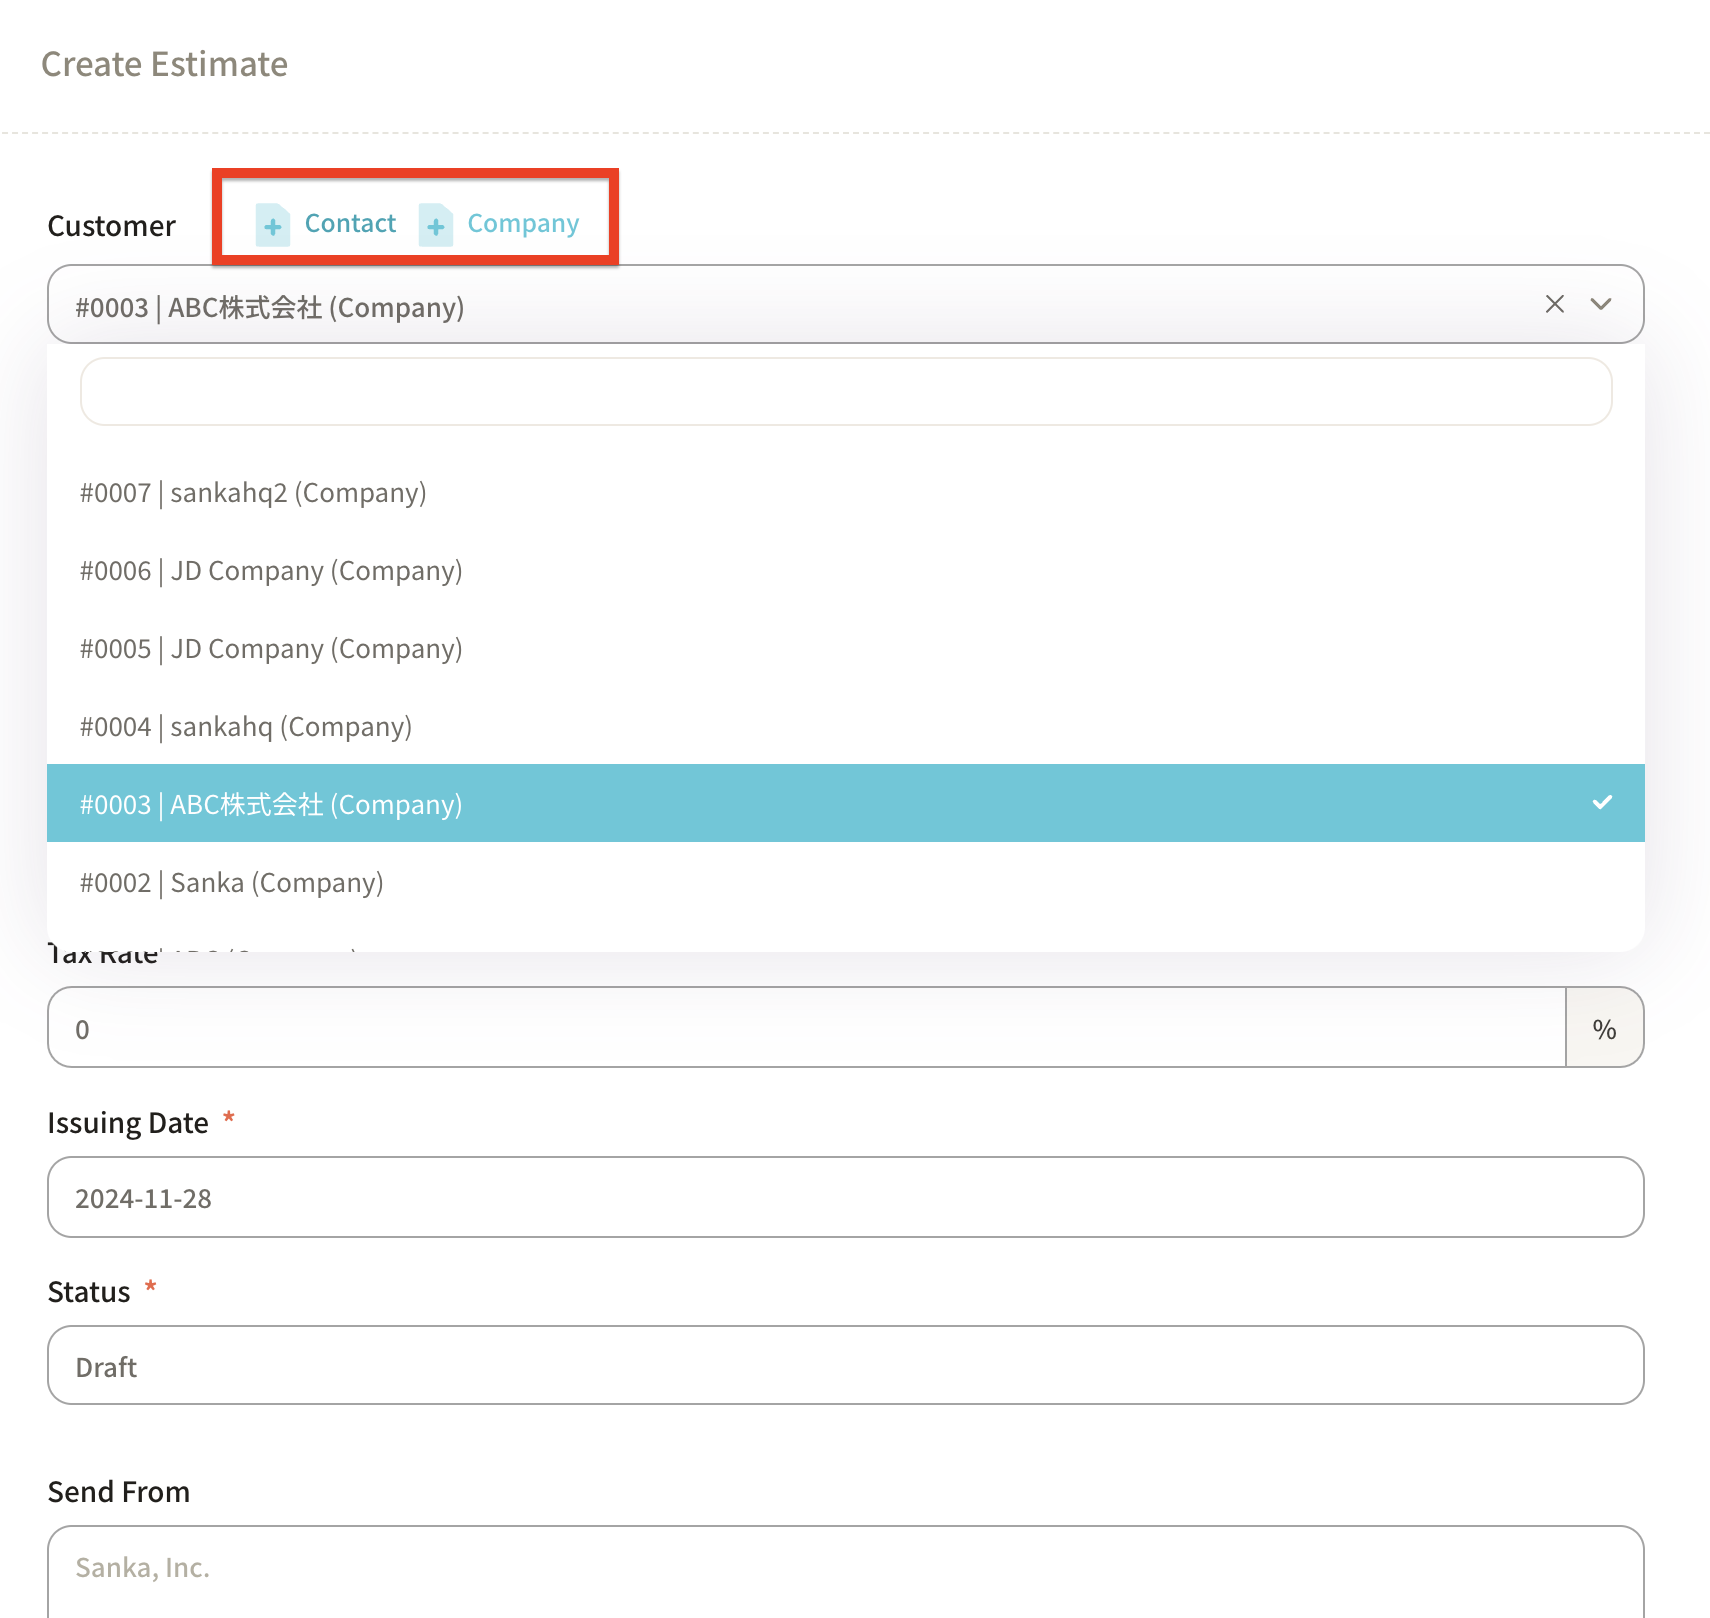The width and height of the screenshot is (1710, 1618).
Task: Choose #0006 JD Company option
Action: (271, 571)
